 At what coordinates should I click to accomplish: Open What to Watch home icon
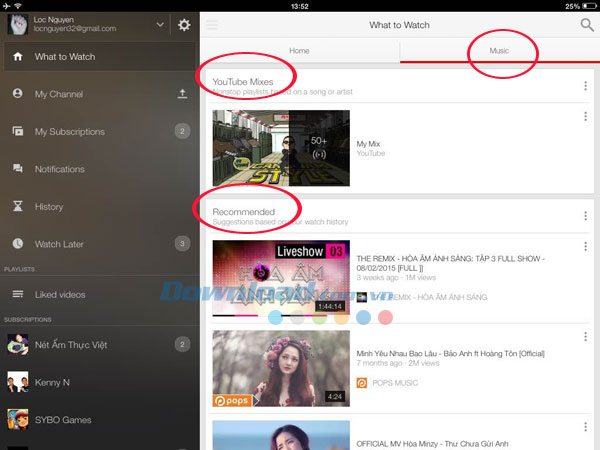[x=18, y=57]
